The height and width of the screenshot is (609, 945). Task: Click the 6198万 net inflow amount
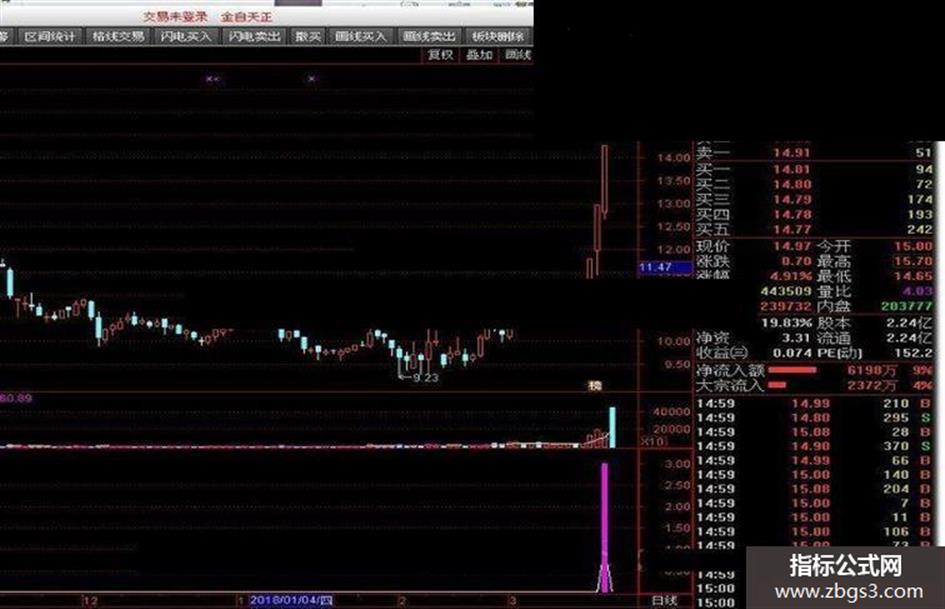872,370
